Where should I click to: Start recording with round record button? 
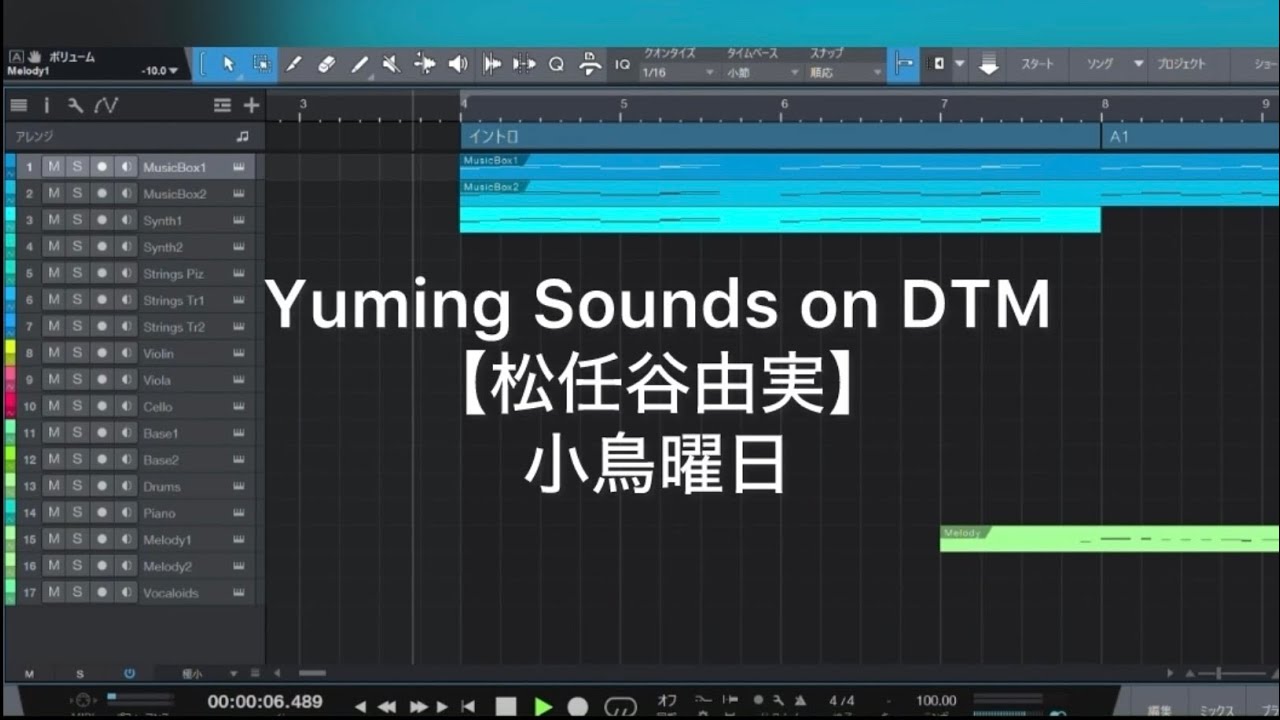pos(578,707)
